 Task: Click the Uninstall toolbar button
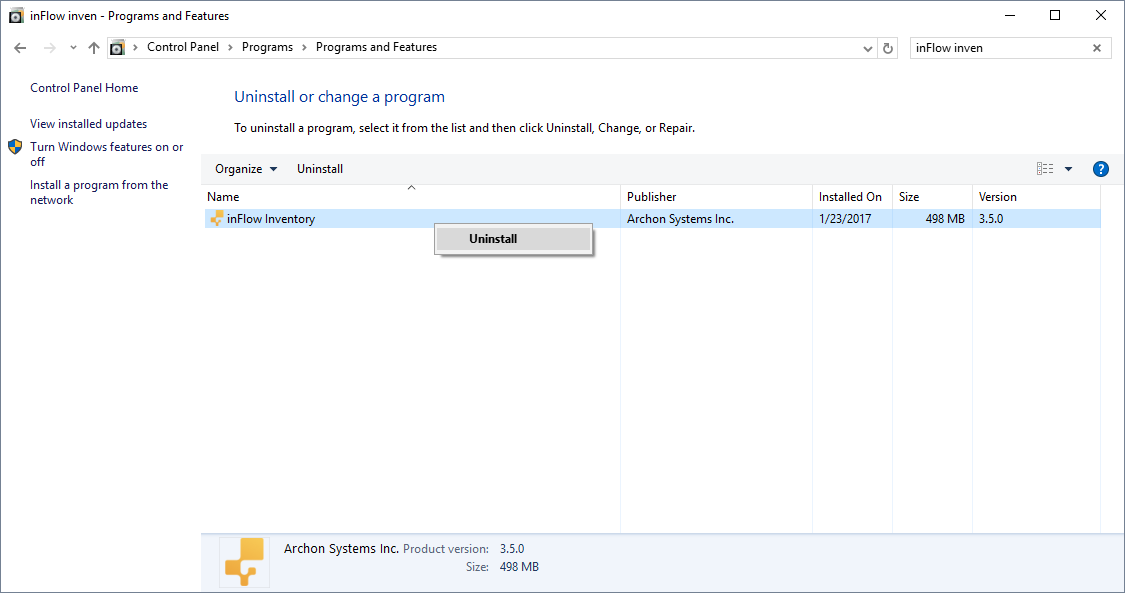(320, 169)
